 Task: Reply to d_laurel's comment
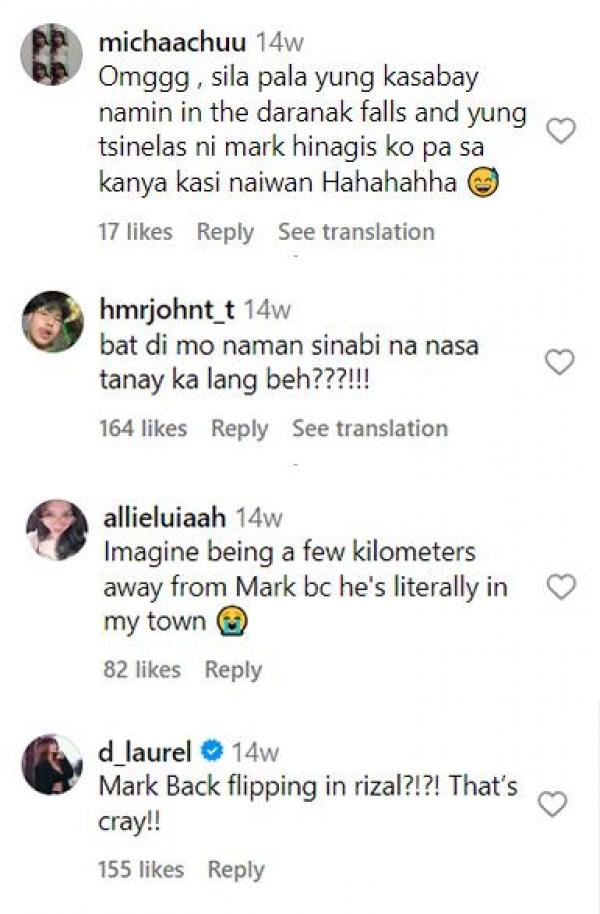(x=236, y=870)
